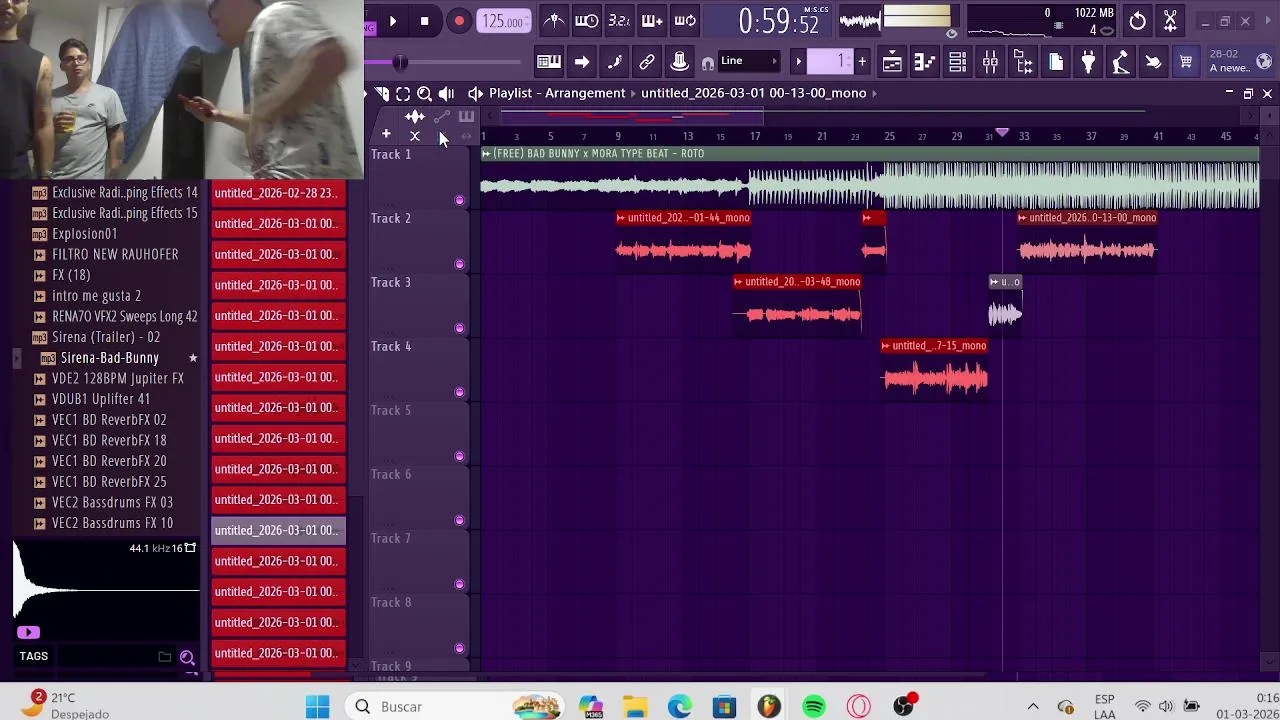Click the playlist pencil draw tool icon
This screenshot has width=1280, height=720.
381,93
